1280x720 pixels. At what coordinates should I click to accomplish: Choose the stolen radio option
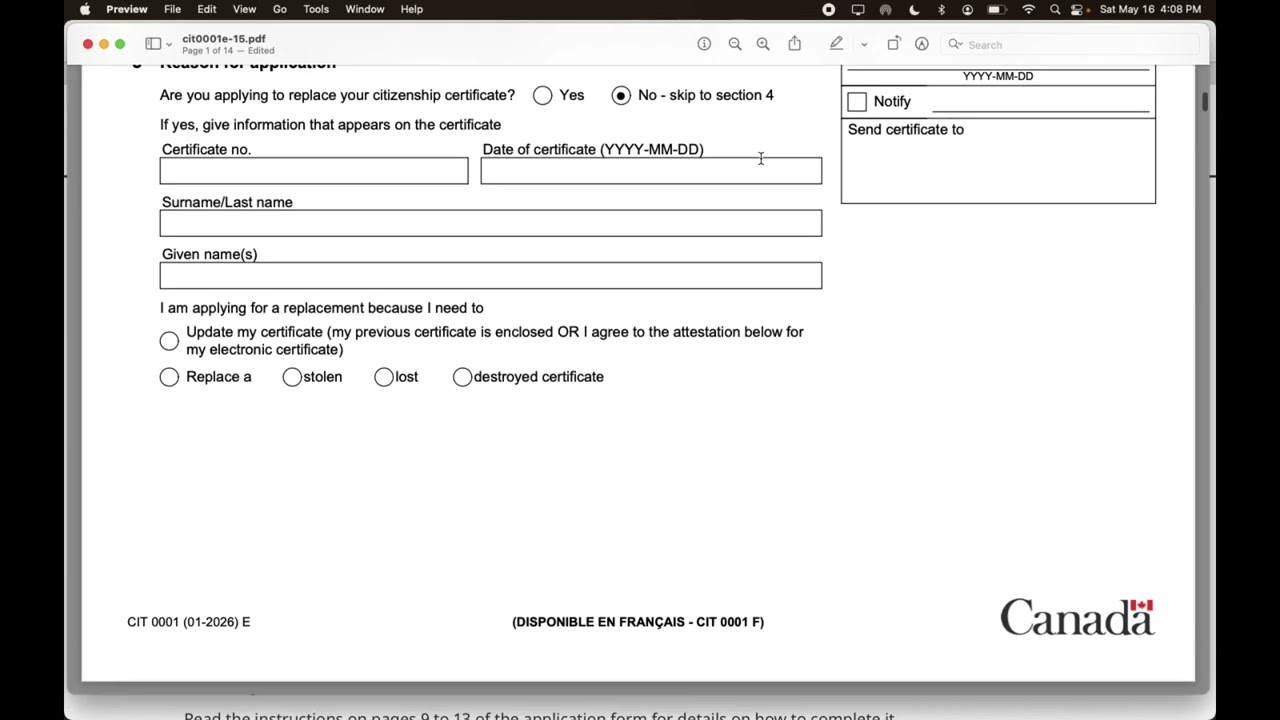[x=292, y=377]
